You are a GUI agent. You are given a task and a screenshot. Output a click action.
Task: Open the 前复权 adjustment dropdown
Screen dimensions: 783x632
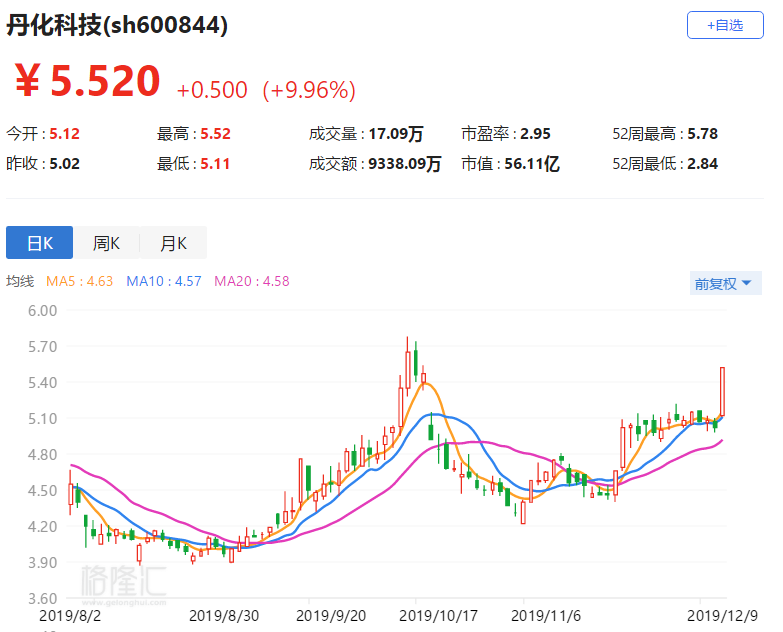(725, 283)
